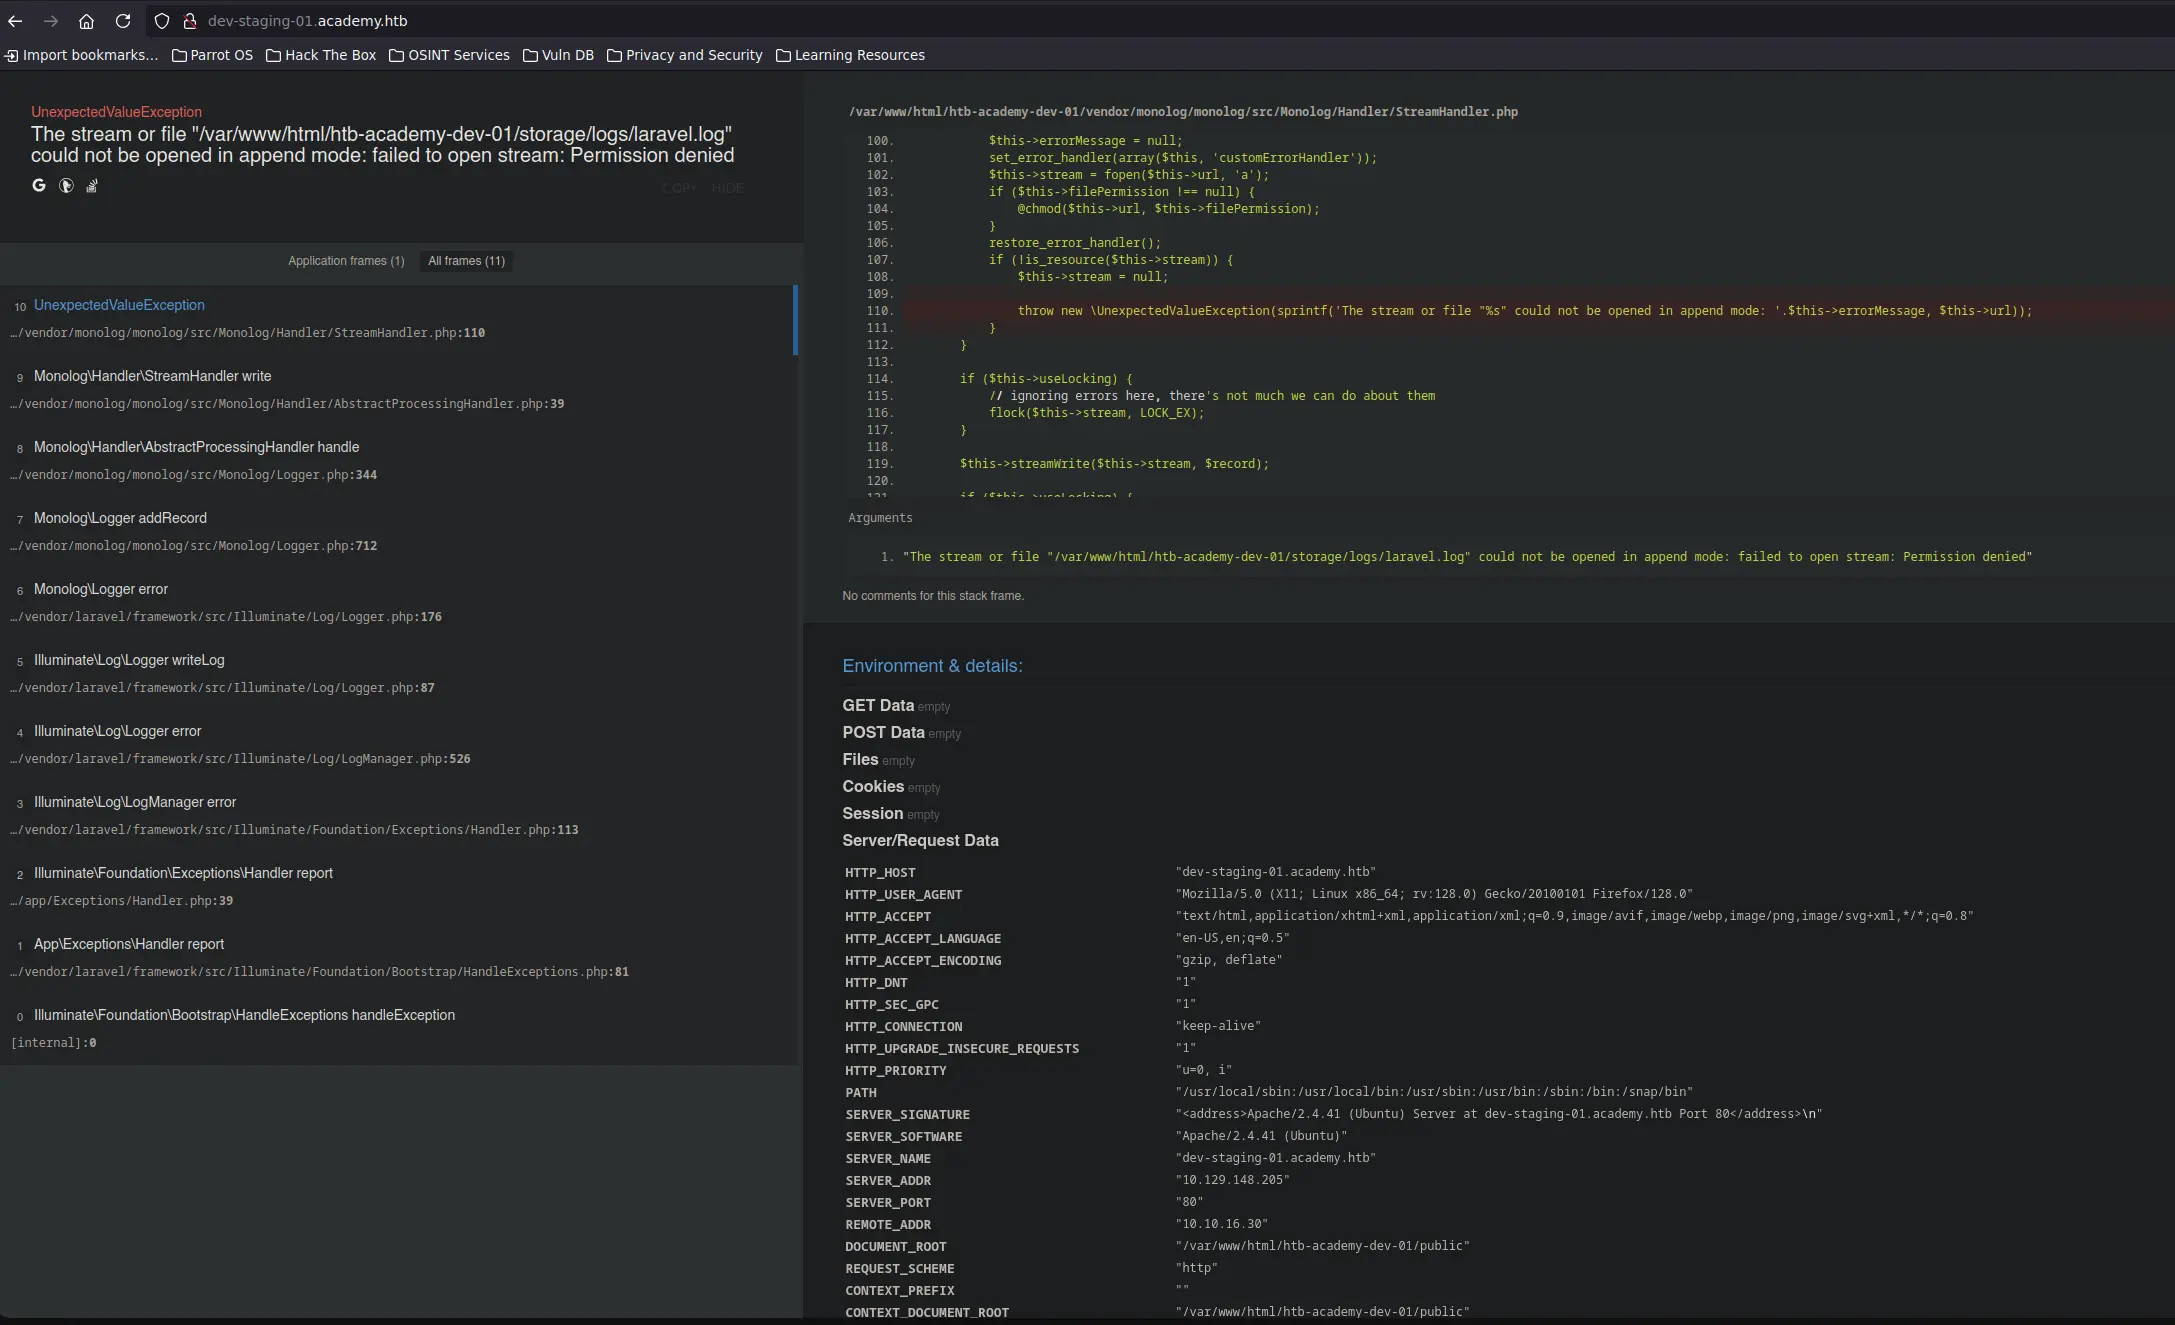The width and height of the screenshot is (2175, 1325).
Task: Select frame 7 Monolog\Logger addRecord
Action: pos(398,532)
